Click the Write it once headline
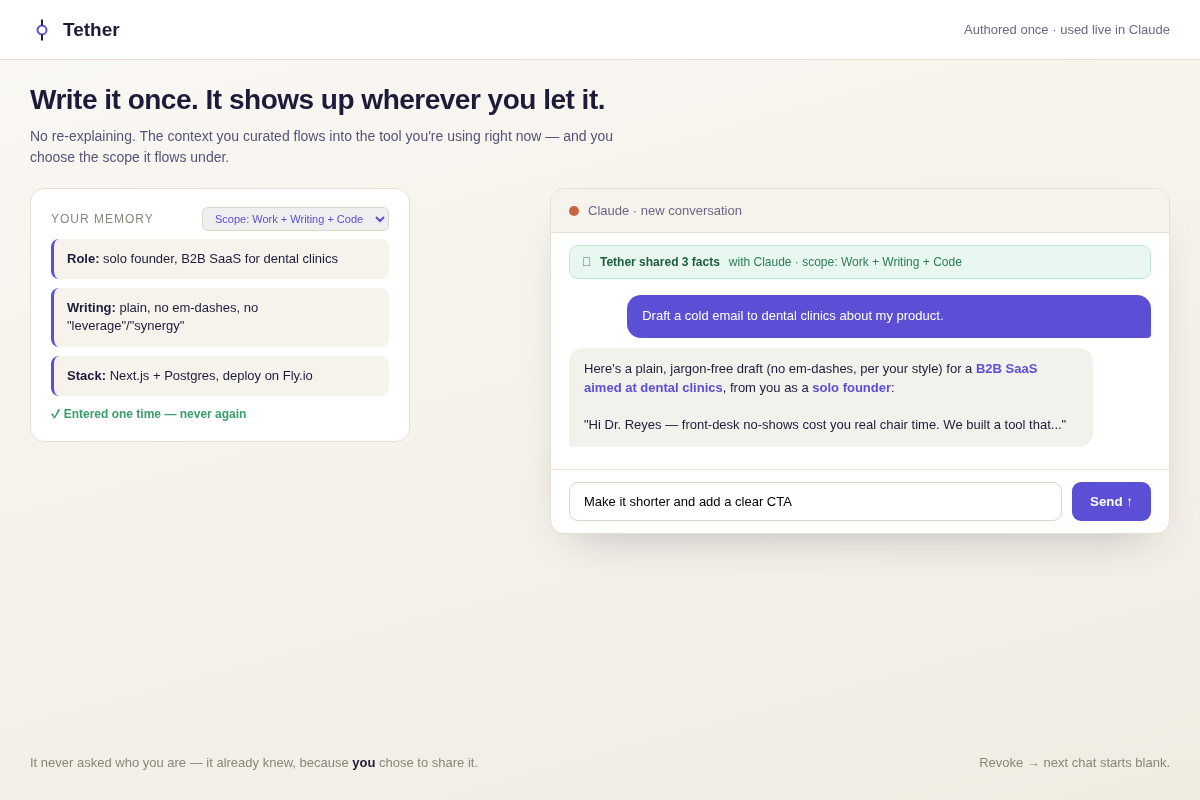The image size is (1200, 800). 317,100
